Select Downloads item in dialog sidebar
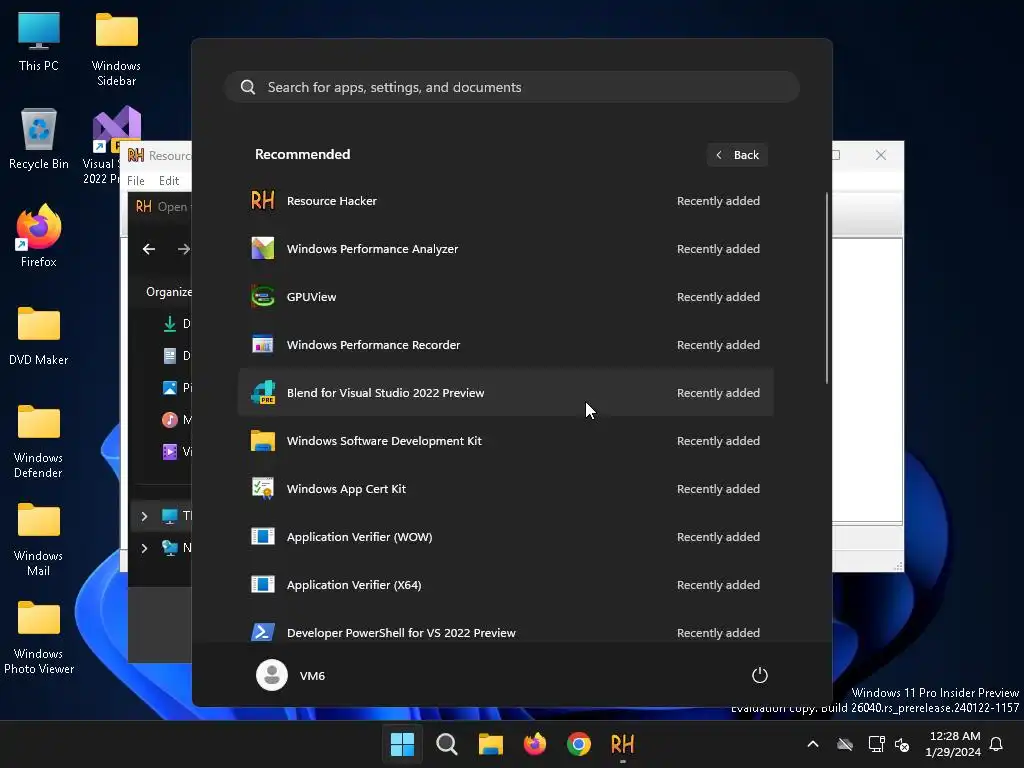Screen dimensions: 1024x768 (x=176, y=323)
